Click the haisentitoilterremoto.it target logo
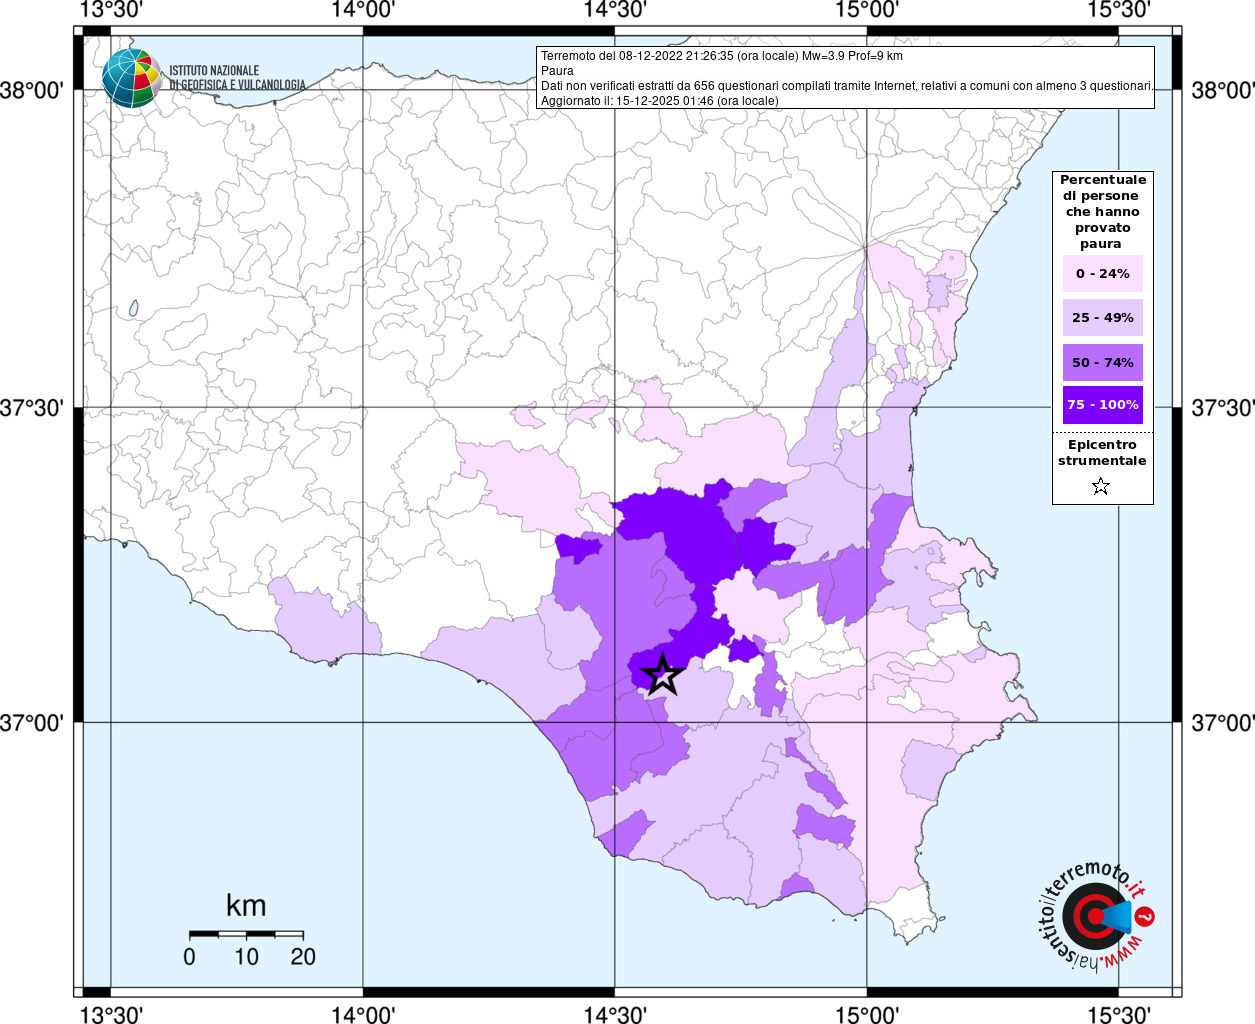Image resolution: width=1255 pixels, height=1024 pixels. pos(1095,915)
